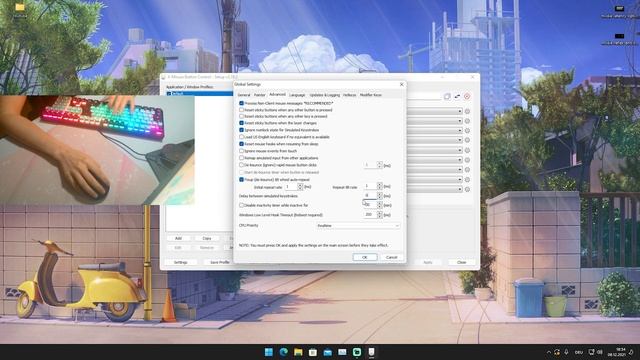Viewport: 640px width, 360px height.
Task: Open the Modifier Keys tab
Action: click(x=371, y=95)
